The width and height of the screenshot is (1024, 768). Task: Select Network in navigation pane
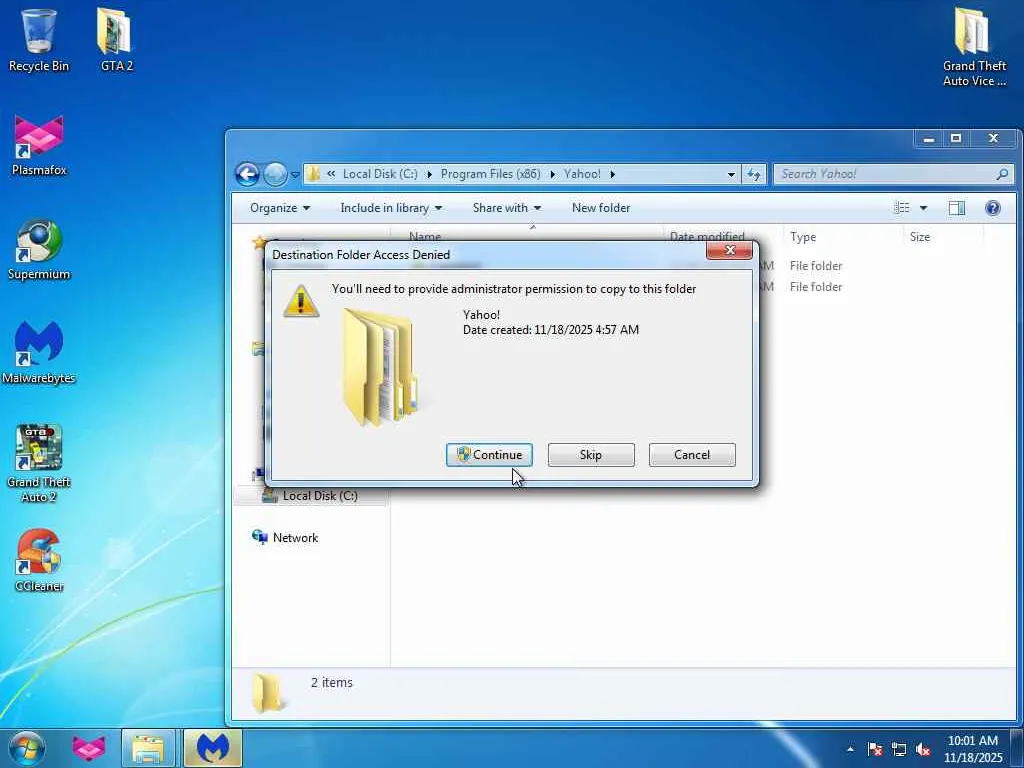pyautogui.click(x=285, y=537)
